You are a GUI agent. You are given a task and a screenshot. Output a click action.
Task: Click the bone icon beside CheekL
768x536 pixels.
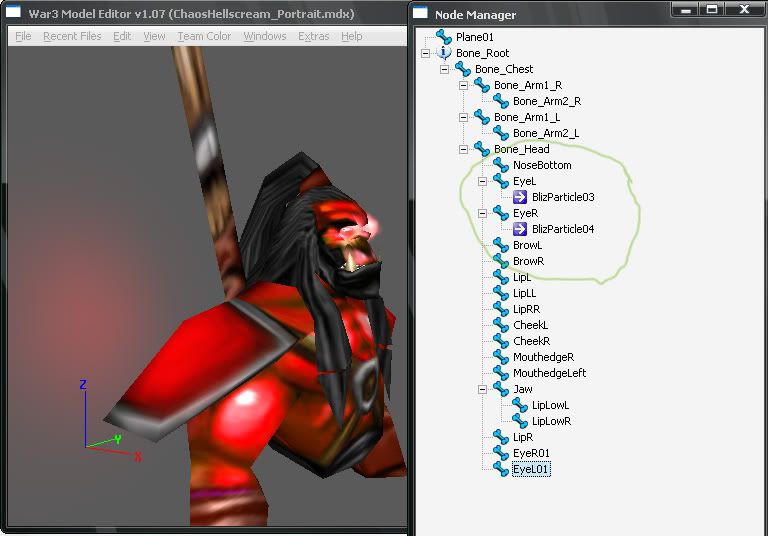tap(501, 325)
